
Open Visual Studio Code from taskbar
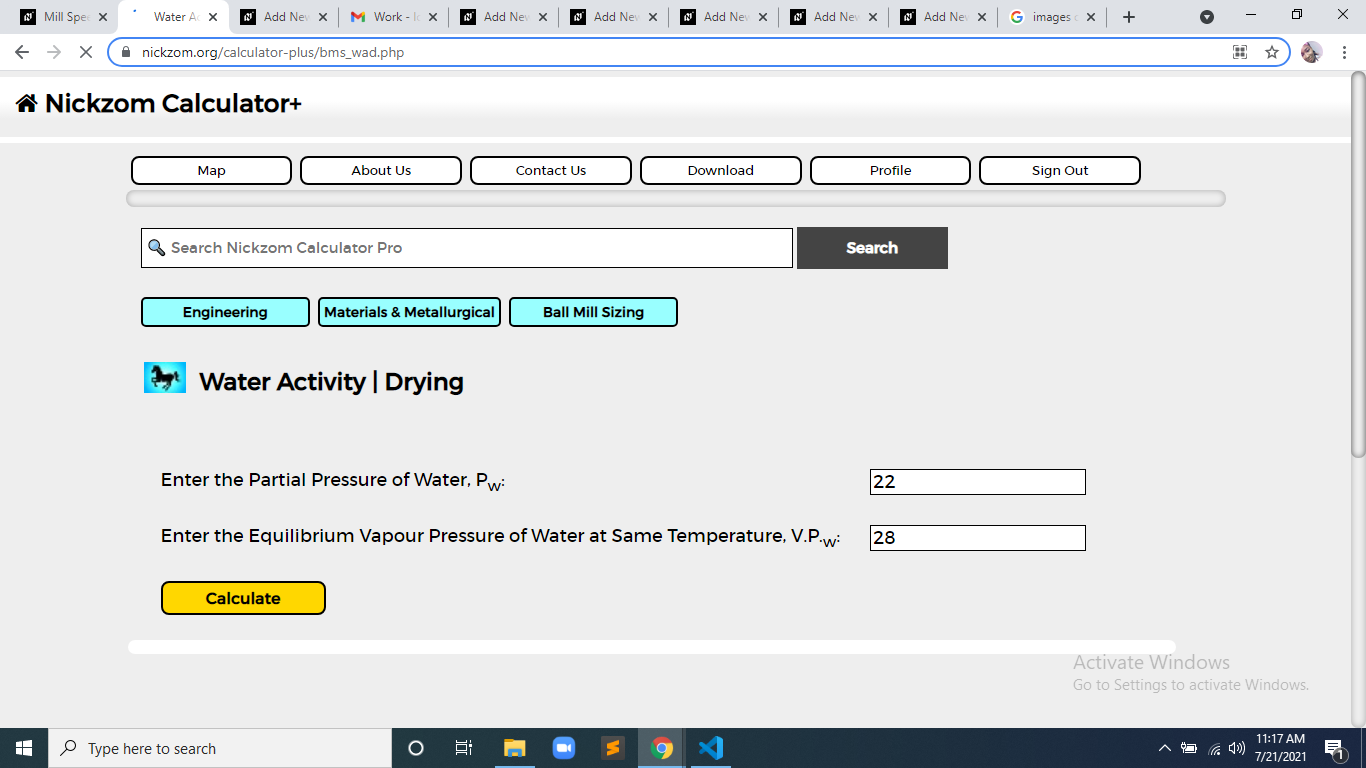pos(710,748)
